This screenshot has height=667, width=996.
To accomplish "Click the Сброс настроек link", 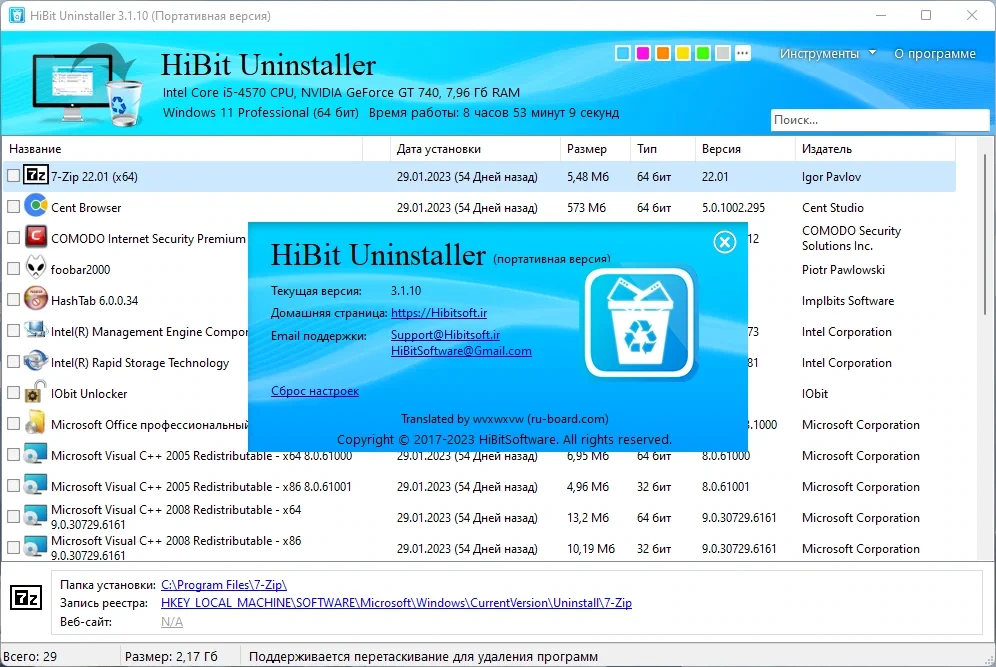I will 314,391.
